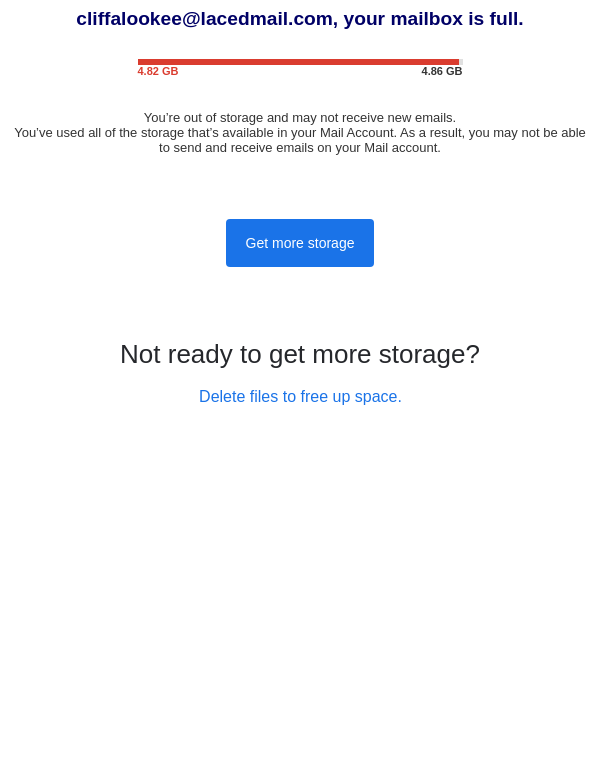Click the Get more storage button
The image size is (600, 768).
click(x=300, y=243)
